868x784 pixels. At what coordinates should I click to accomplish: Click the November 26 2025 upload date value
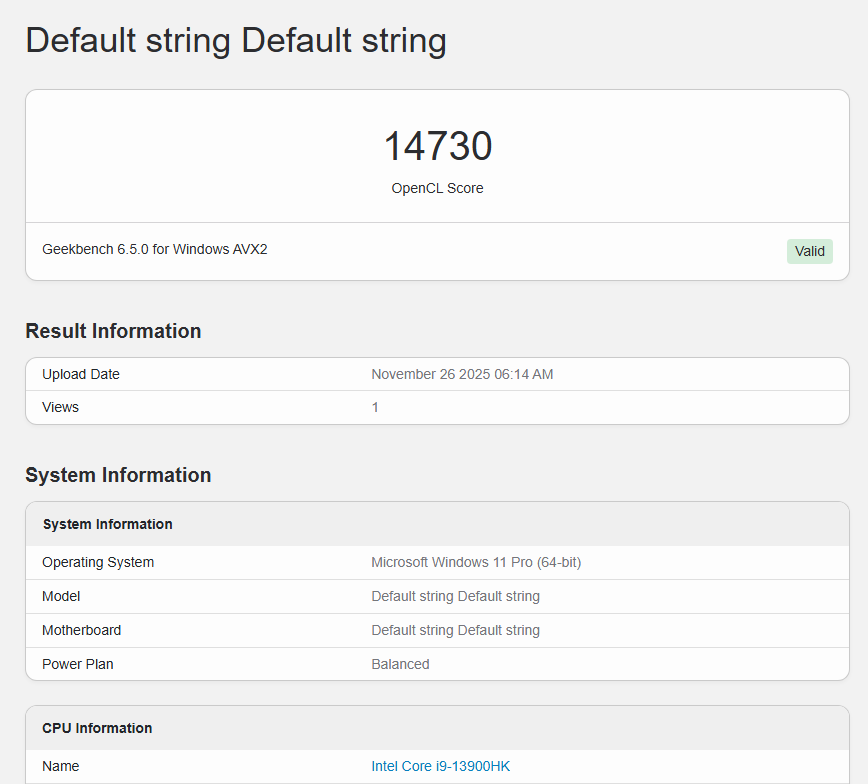pyautogui.click(x=462, y=374)
